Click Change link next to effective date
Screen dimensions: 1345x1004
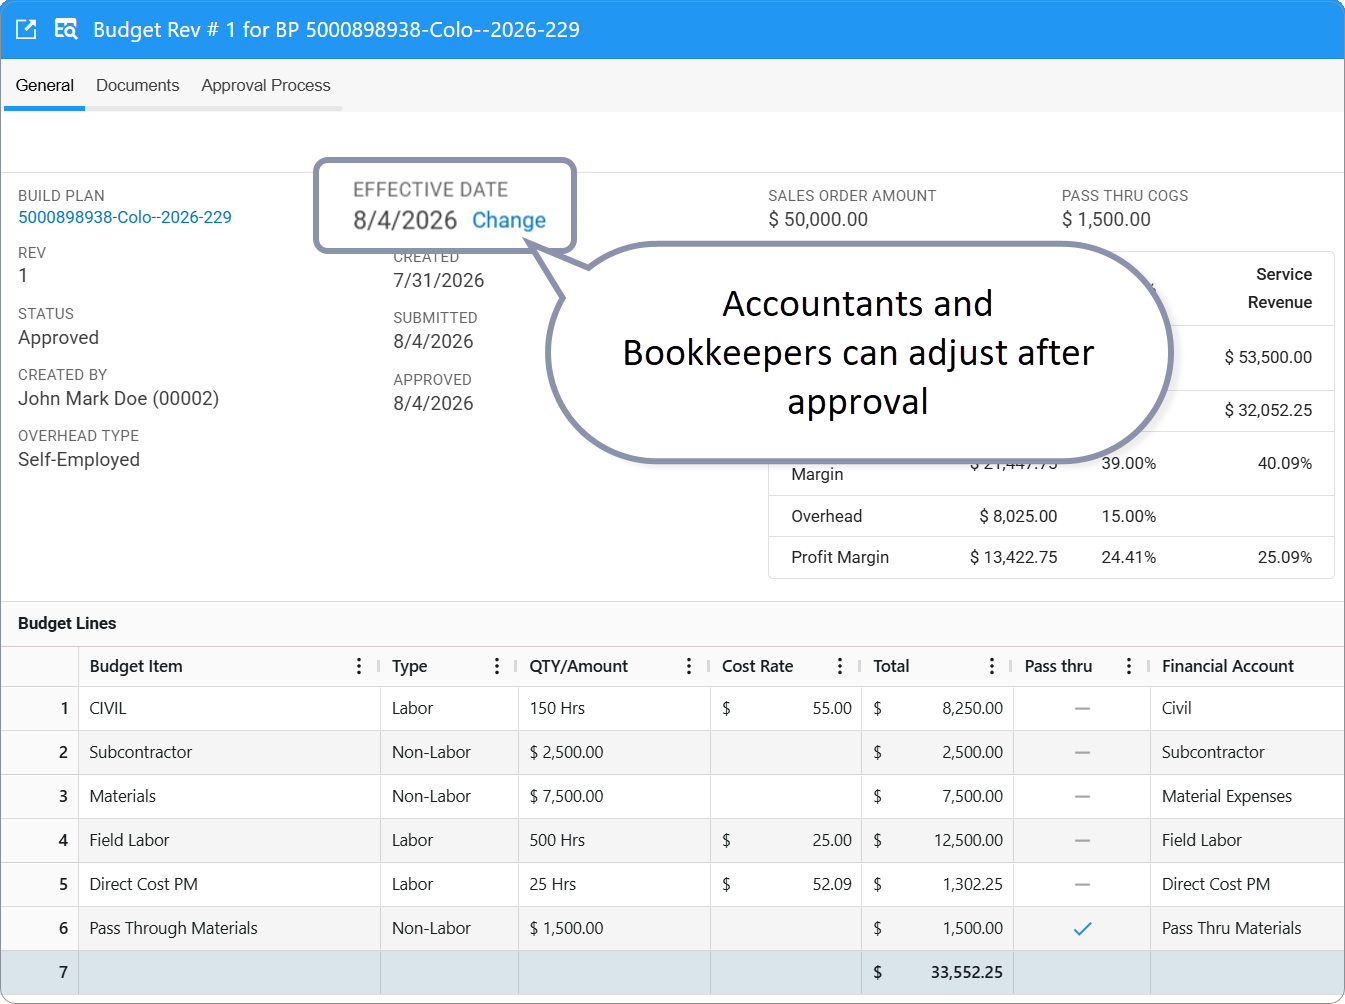[x=509, y=220]
